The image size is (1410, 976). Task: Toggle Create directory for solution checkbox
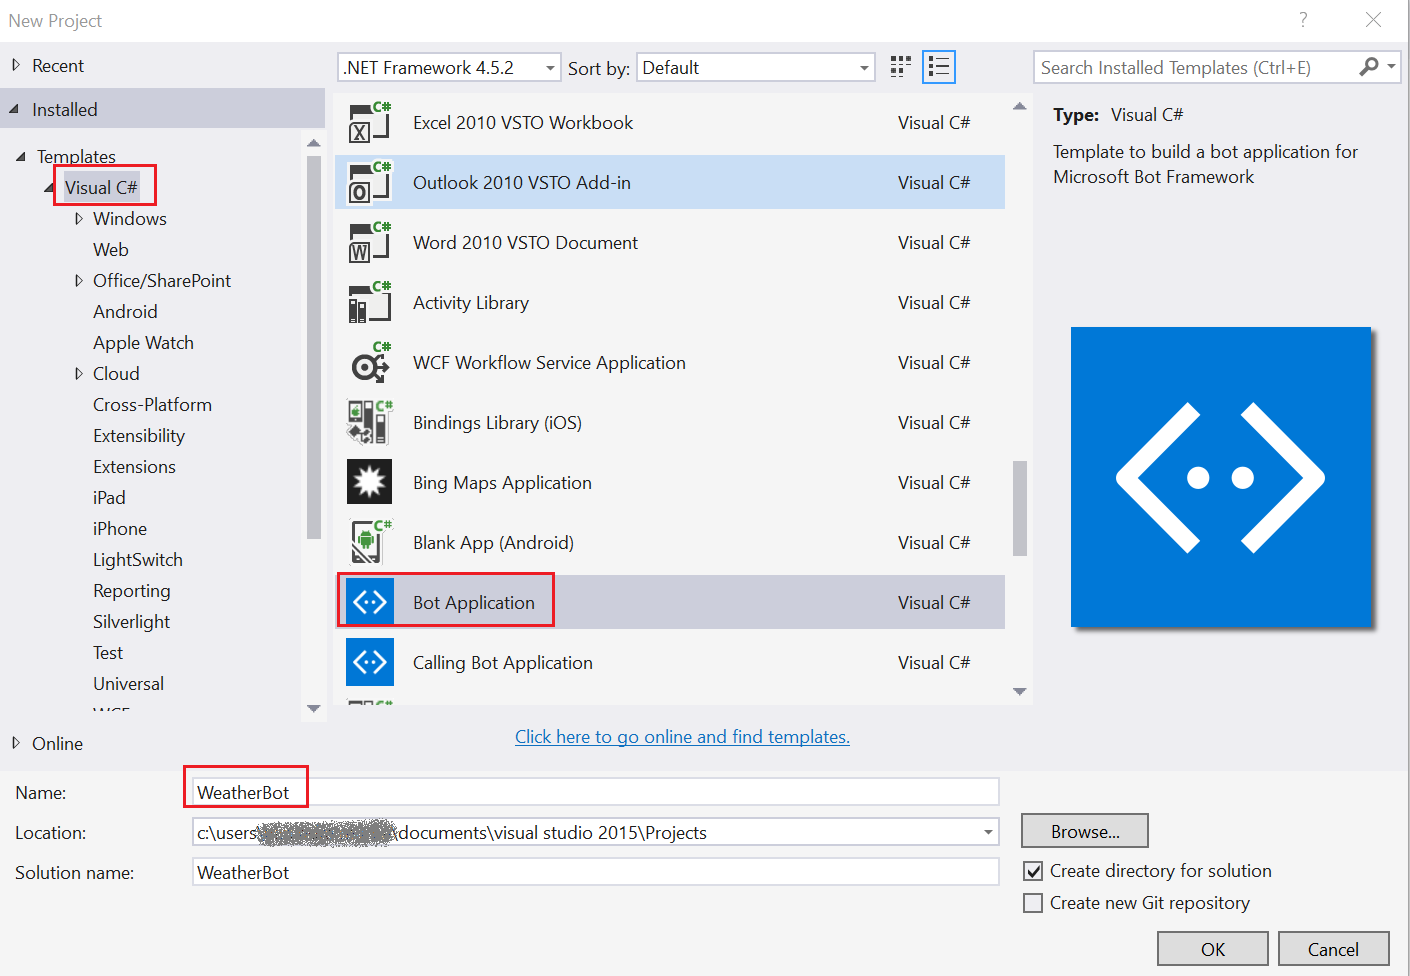pyautogui.click(x=1033, y=871)
